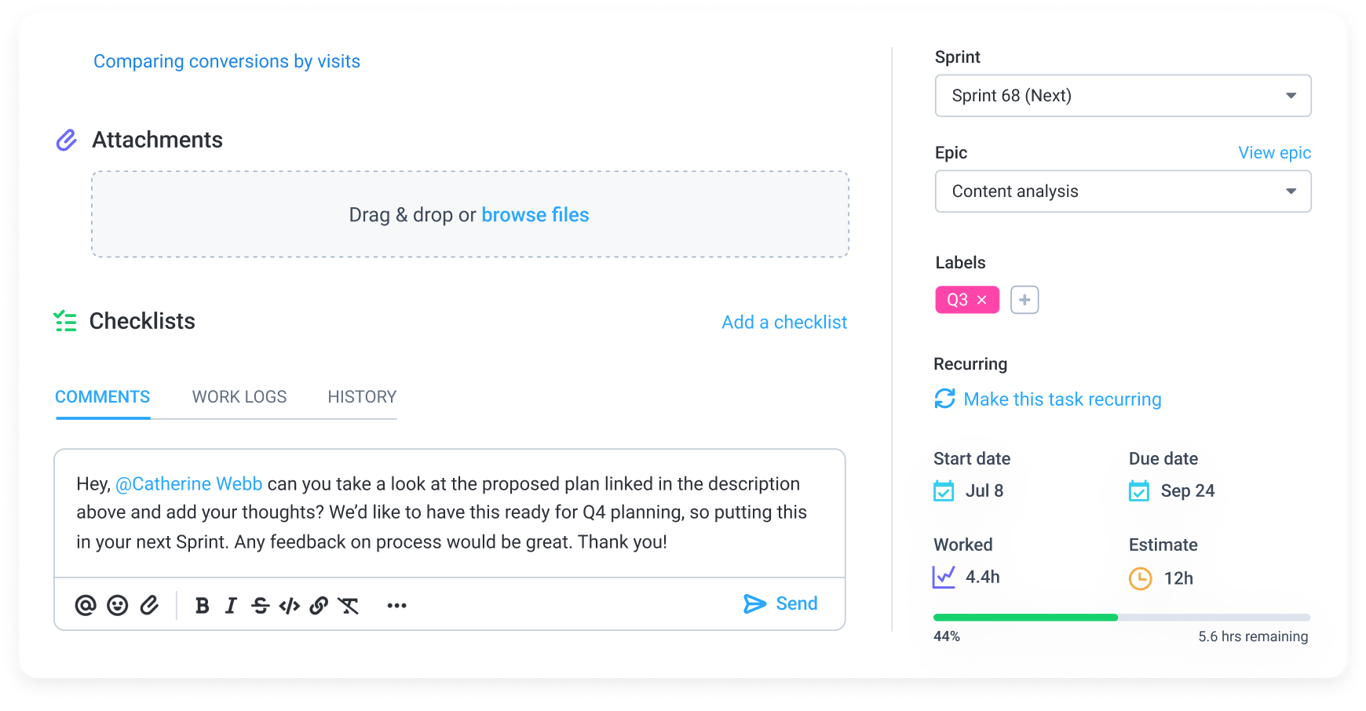Image resolution: width=1366 pixels, height=711 pixels.
Task: Remove the Q3 label
Action: click(982, 300)
